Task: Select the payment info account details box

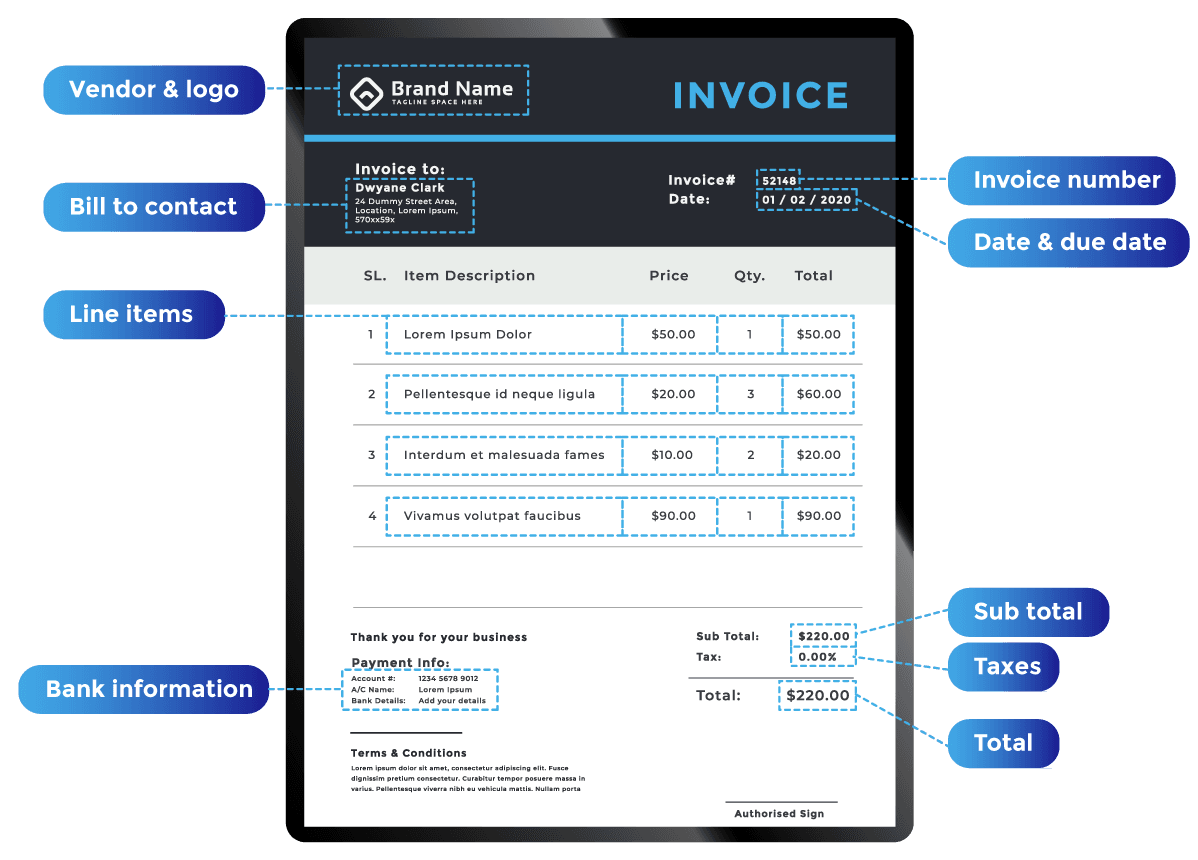Action: [x=420, y=690]
